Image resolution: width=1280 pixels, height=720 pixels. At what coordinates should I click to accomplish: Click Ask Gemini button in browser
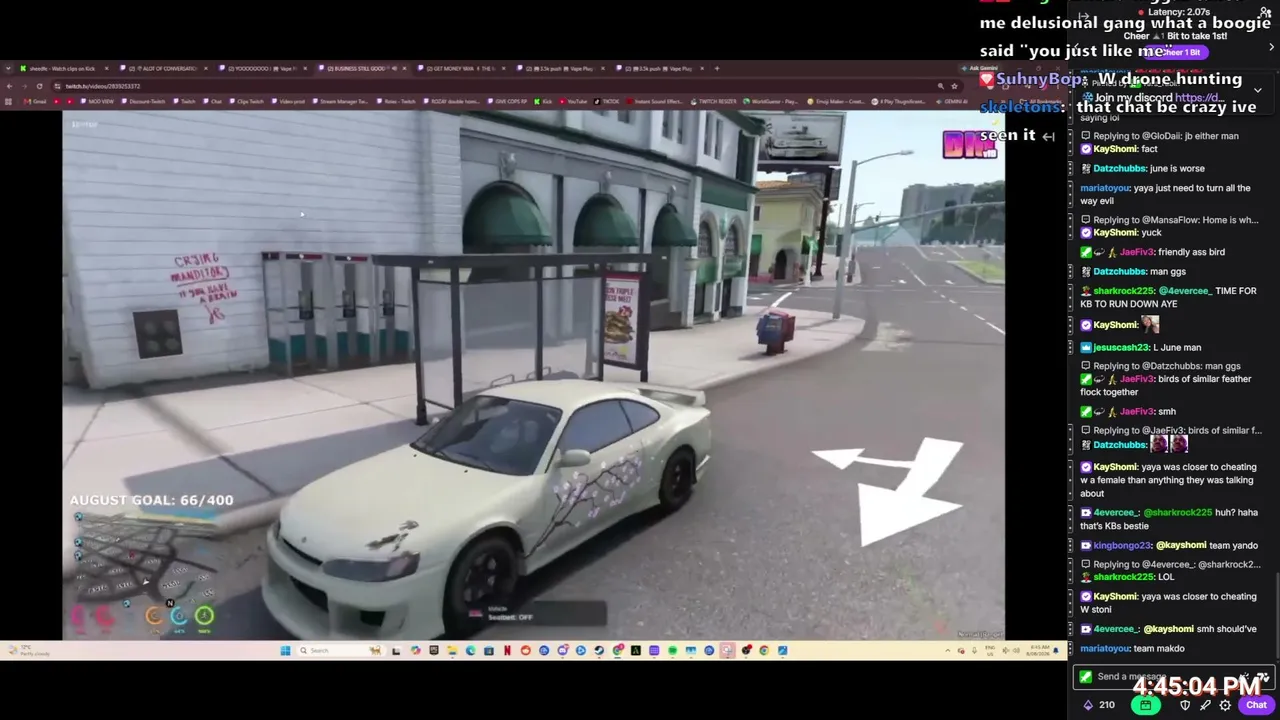(x=981, y=69)
